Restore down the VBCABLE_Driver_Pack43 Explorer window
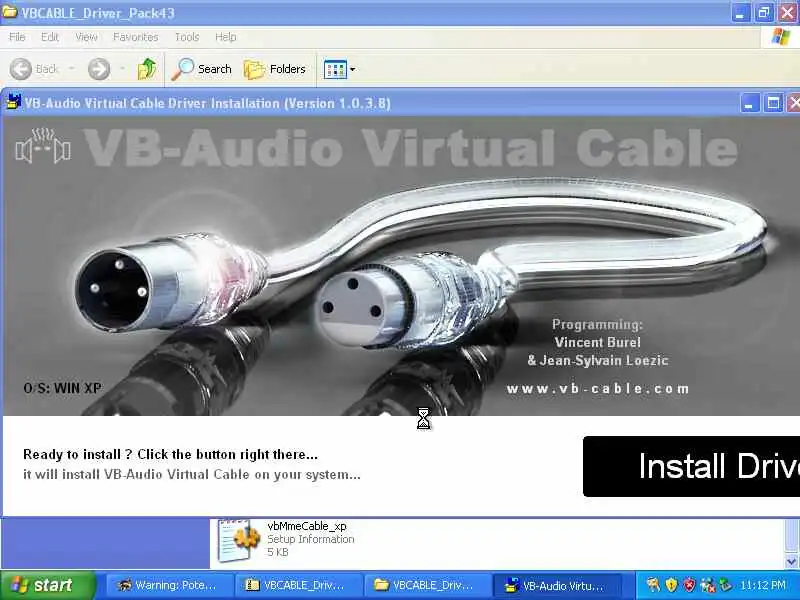The width and height of the screenshot is (800, 600). pyautogui.click(x=764, y=13)
